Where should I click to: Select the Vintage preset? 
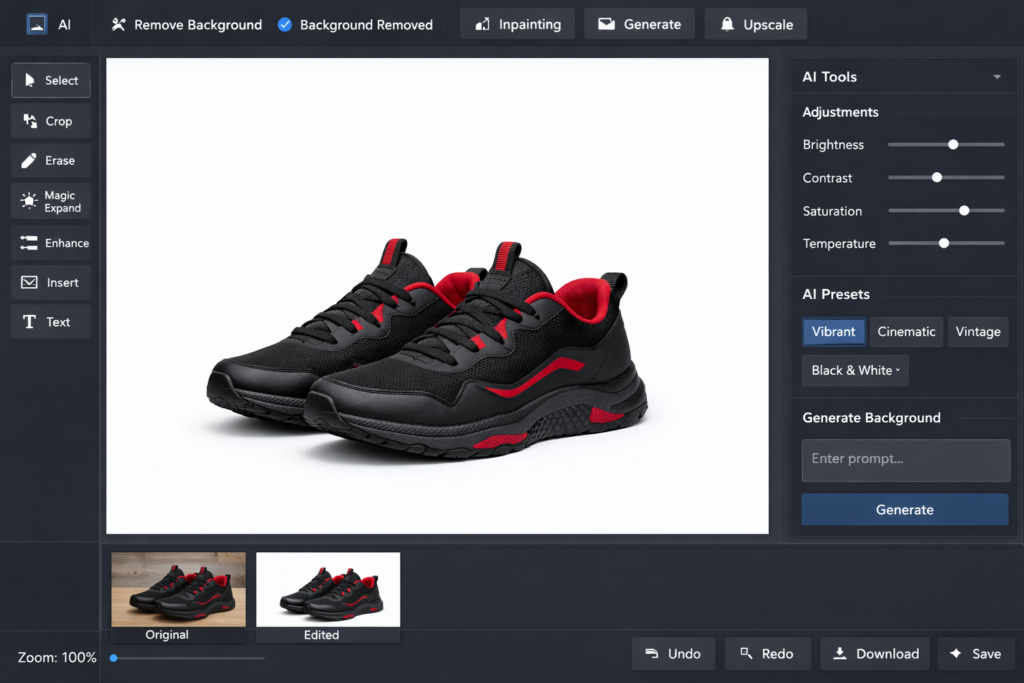coord(978,331)
